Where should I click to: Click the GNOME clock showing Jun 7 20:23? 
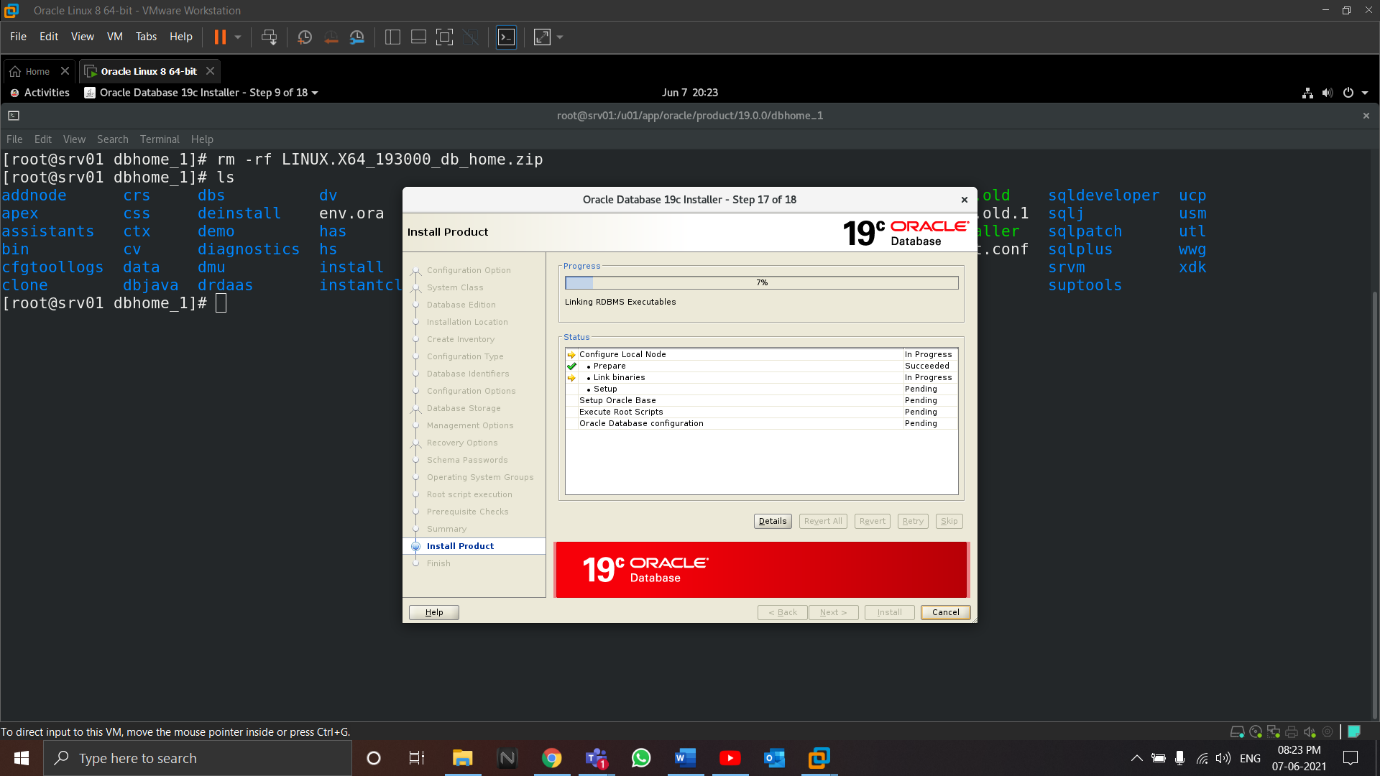[690, 92]
